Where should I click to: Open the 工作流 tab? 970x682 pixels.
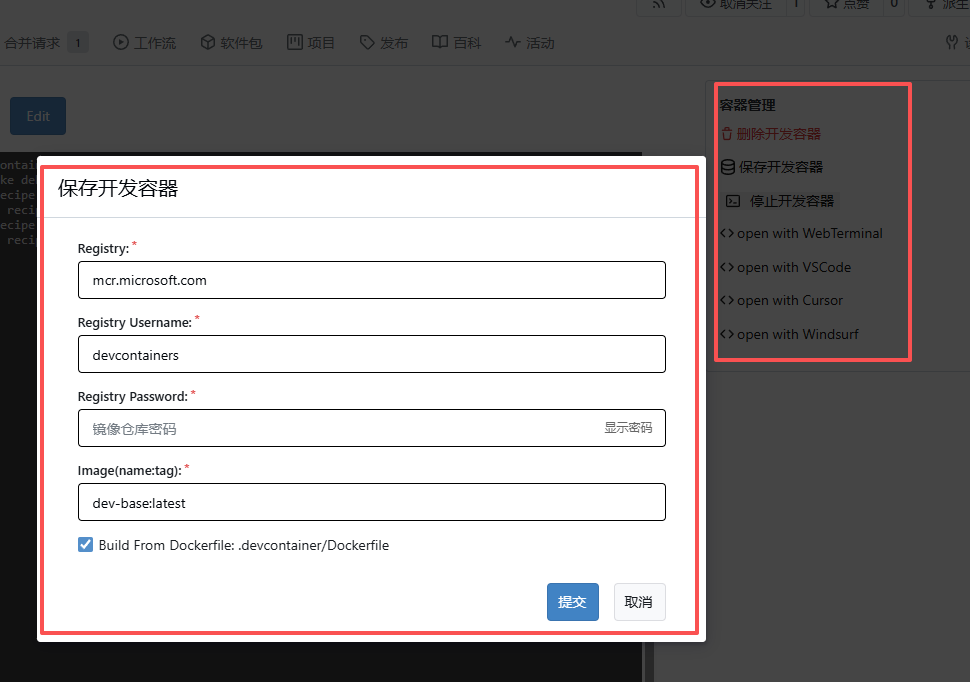144,43
